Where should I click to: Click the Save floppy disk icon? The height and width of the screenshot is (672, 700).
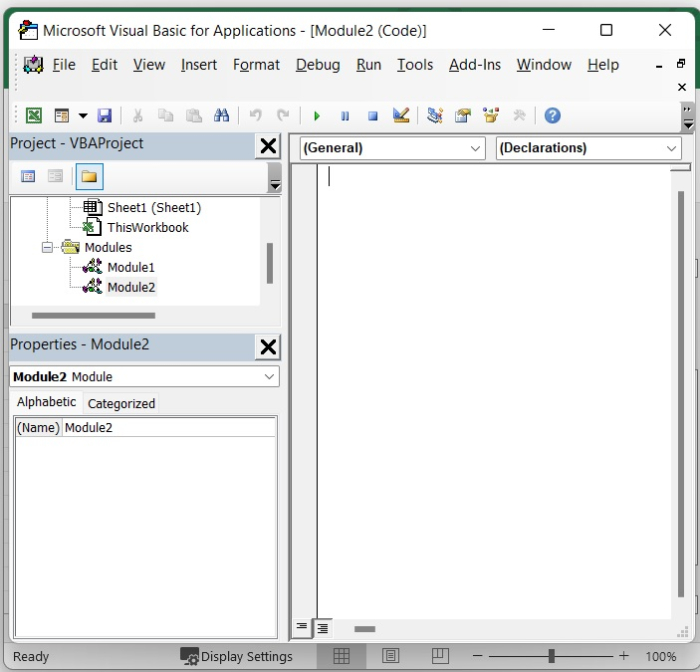point(104,116)
